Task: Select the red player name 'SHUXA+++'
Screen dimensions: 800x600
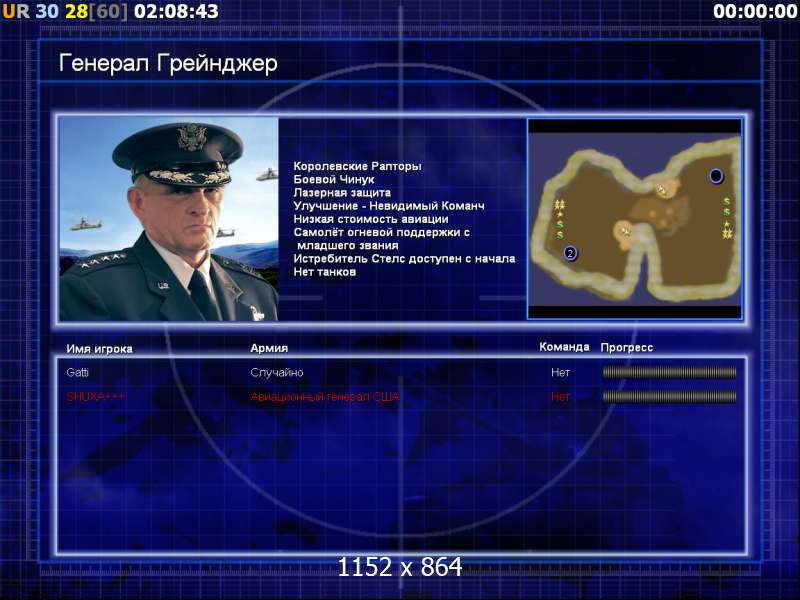Action: tap(95, 396)
